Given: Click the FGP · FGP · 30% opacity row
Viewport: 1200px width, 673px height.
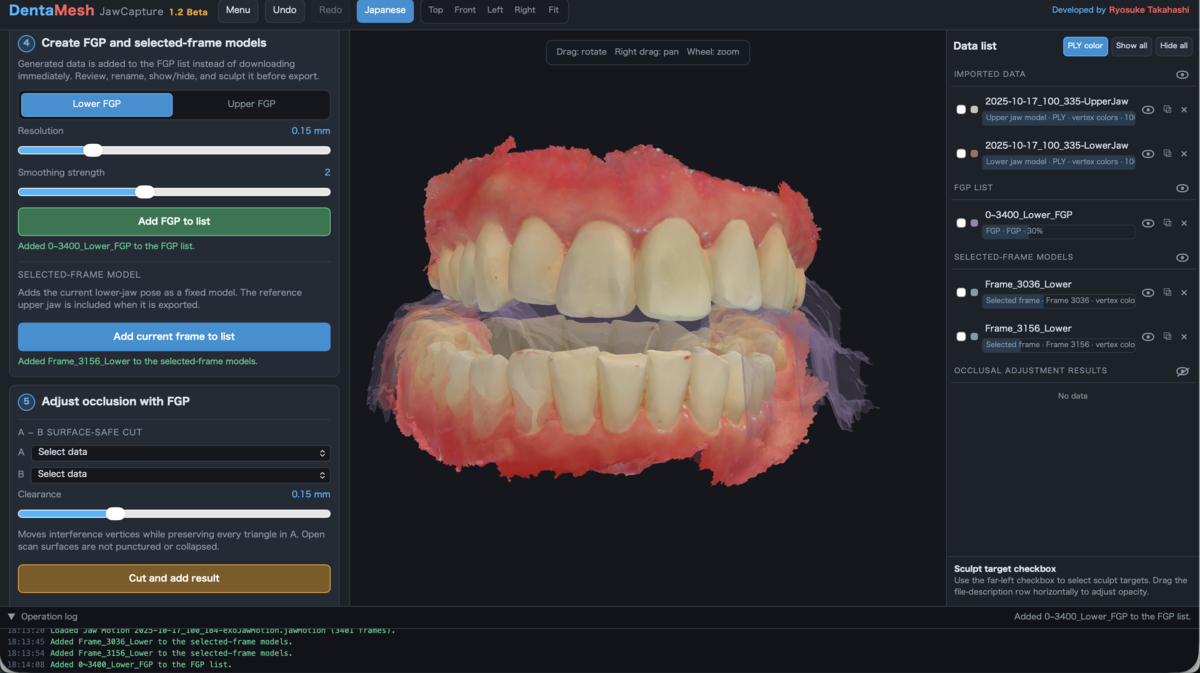Looking at the screenshot, I should pyautogui.click(x=1058, y=231).
